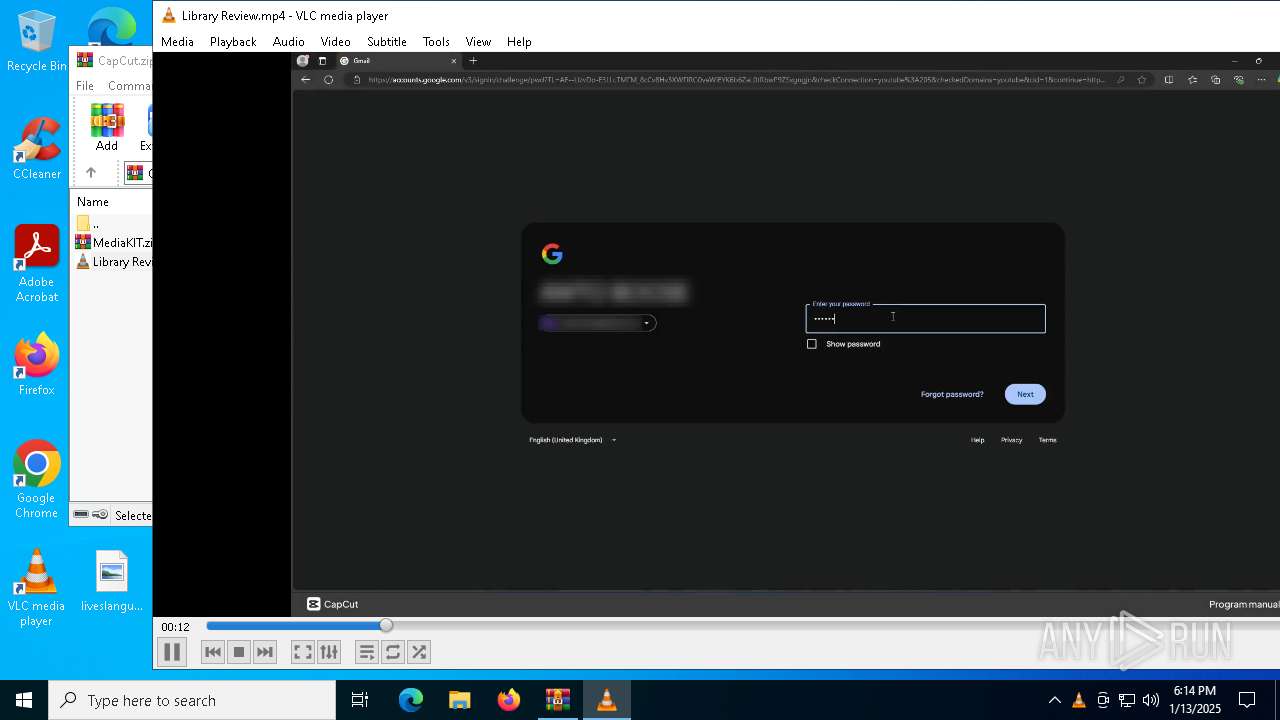This screenshot has height=720, width=1280.
Task: Open CCleaner desktop shortcut
Action: pos(37,150)
